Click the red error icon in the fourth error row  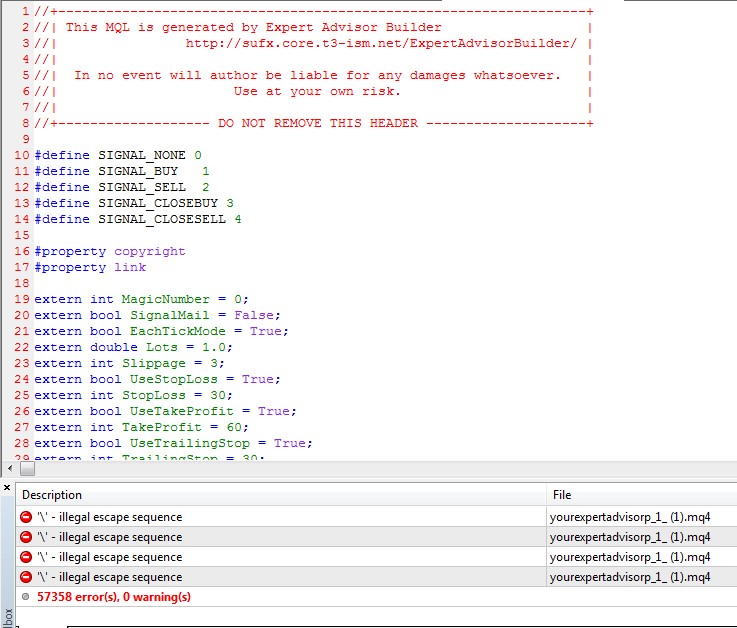[26, 577]
